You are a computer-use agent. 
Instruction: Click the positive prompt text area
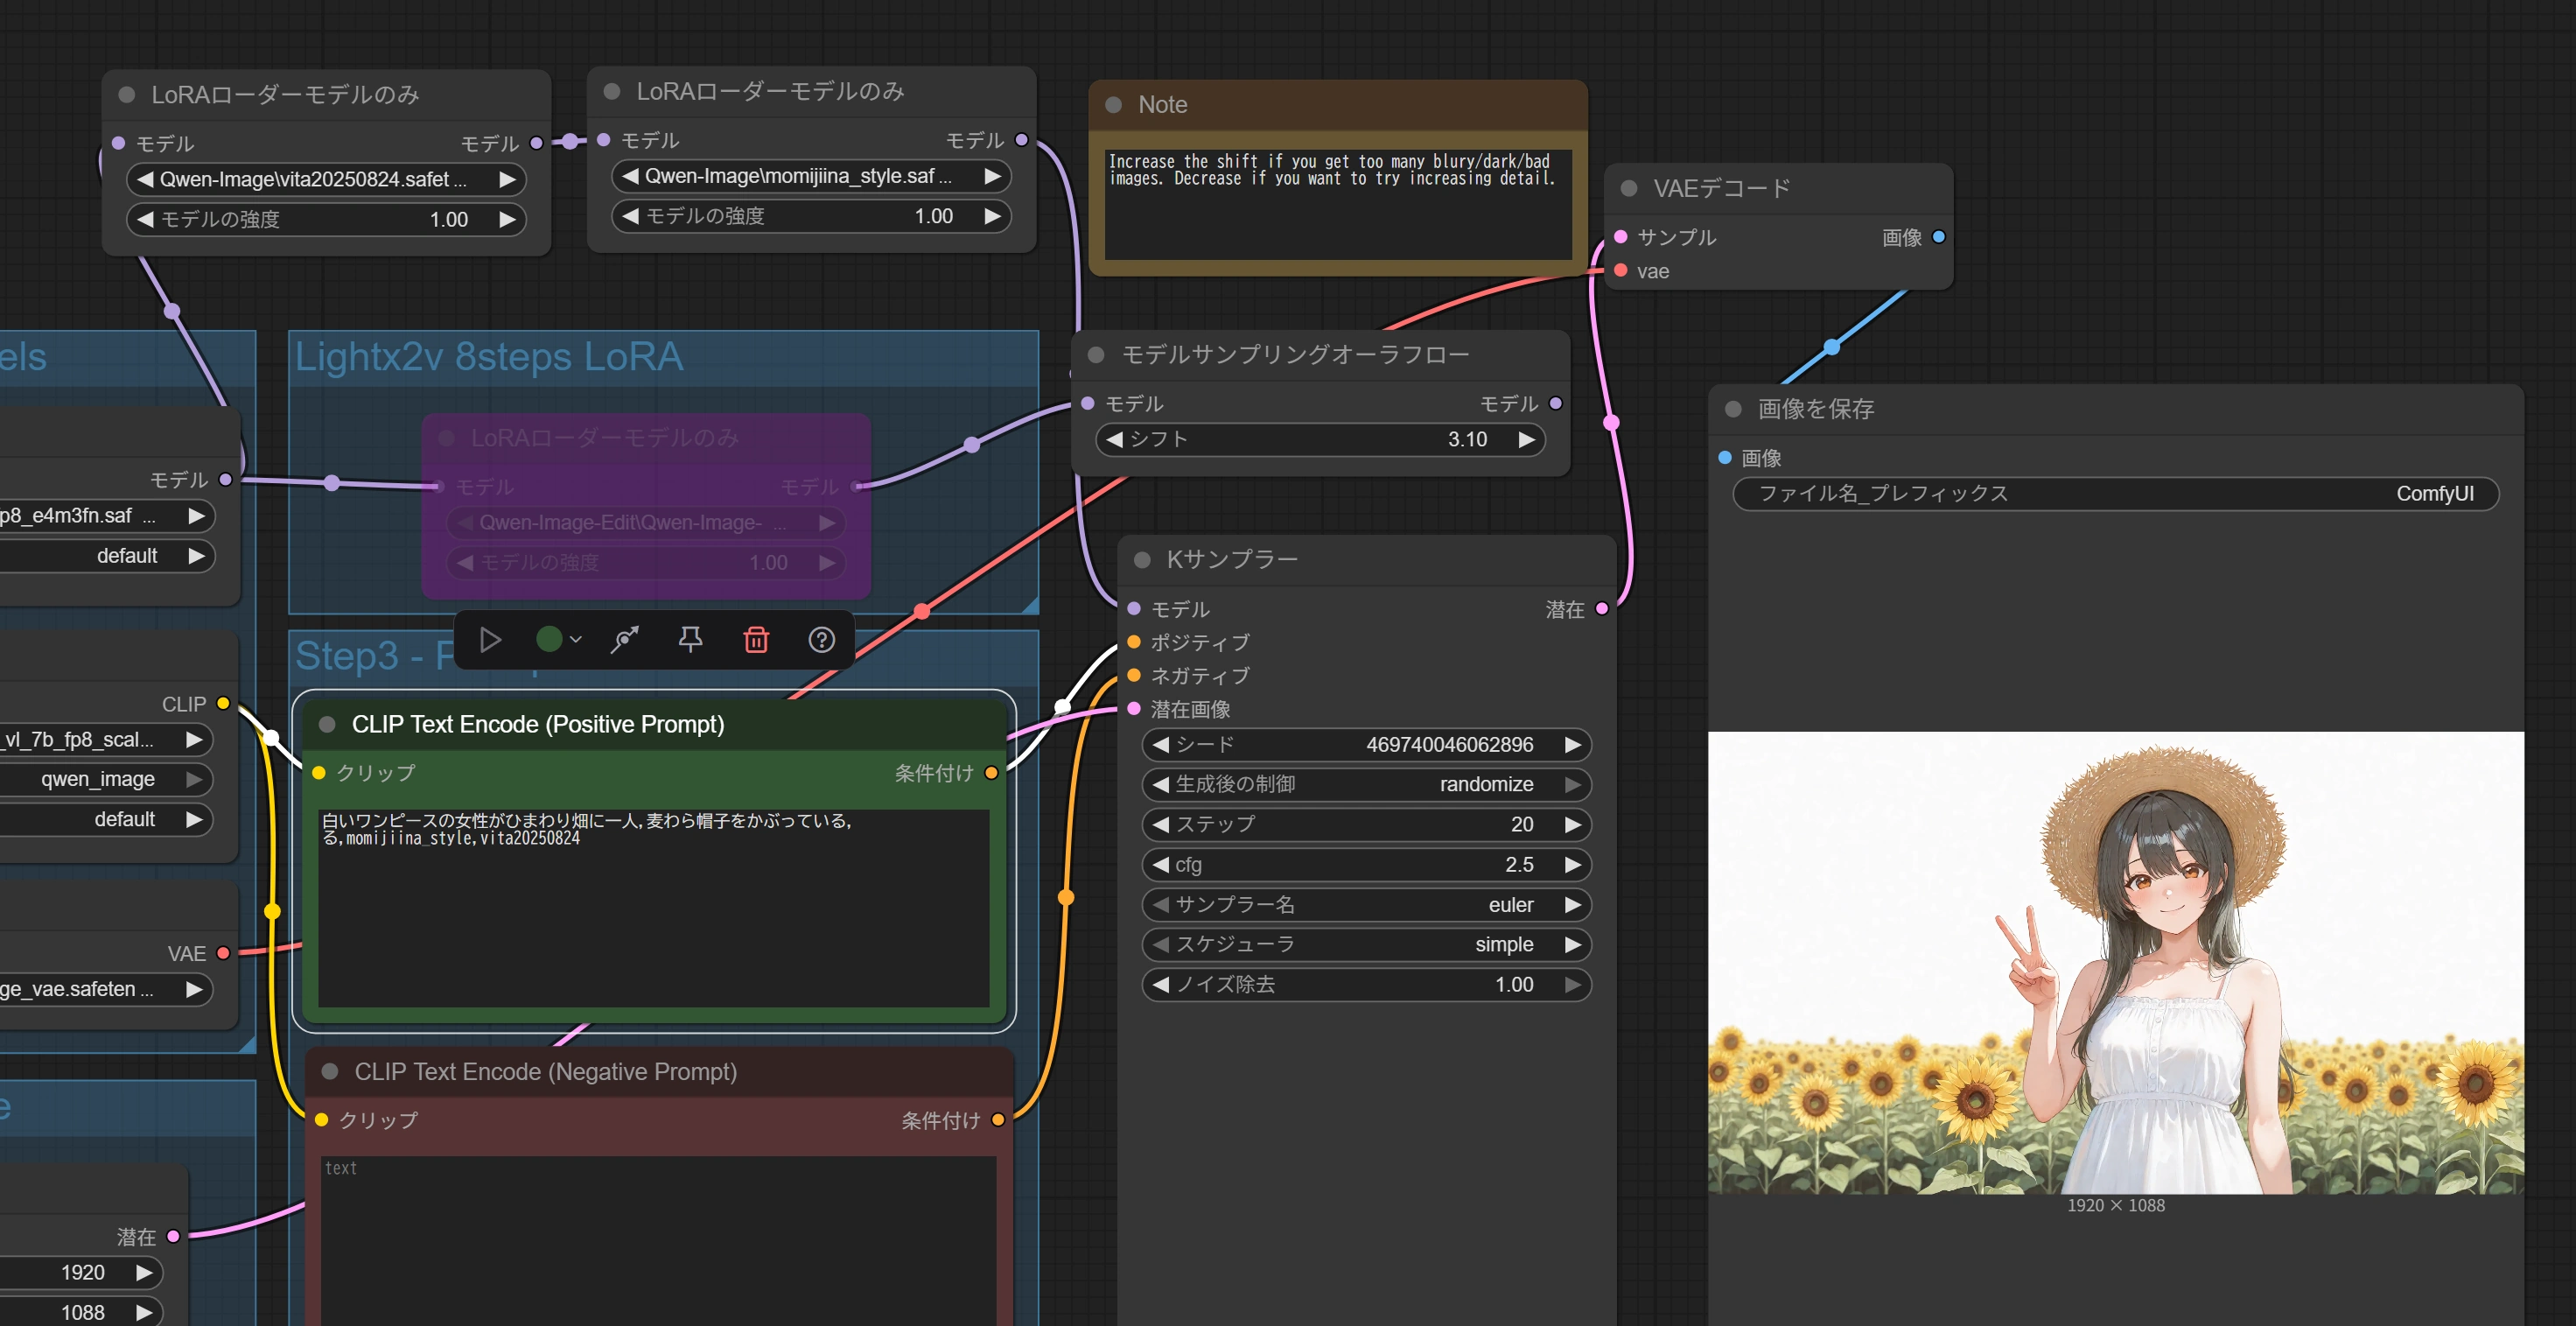pos(652,910)
